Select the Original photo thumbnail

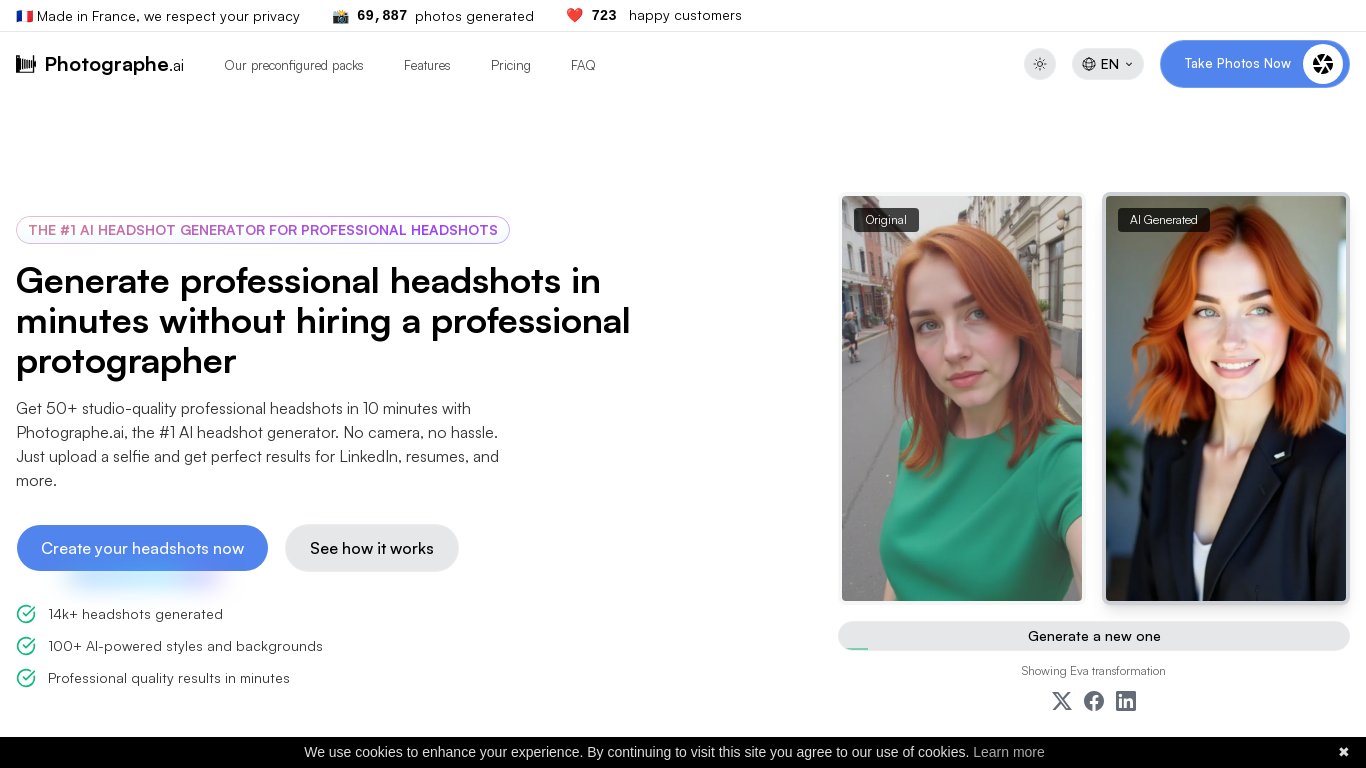pos(961,398)
